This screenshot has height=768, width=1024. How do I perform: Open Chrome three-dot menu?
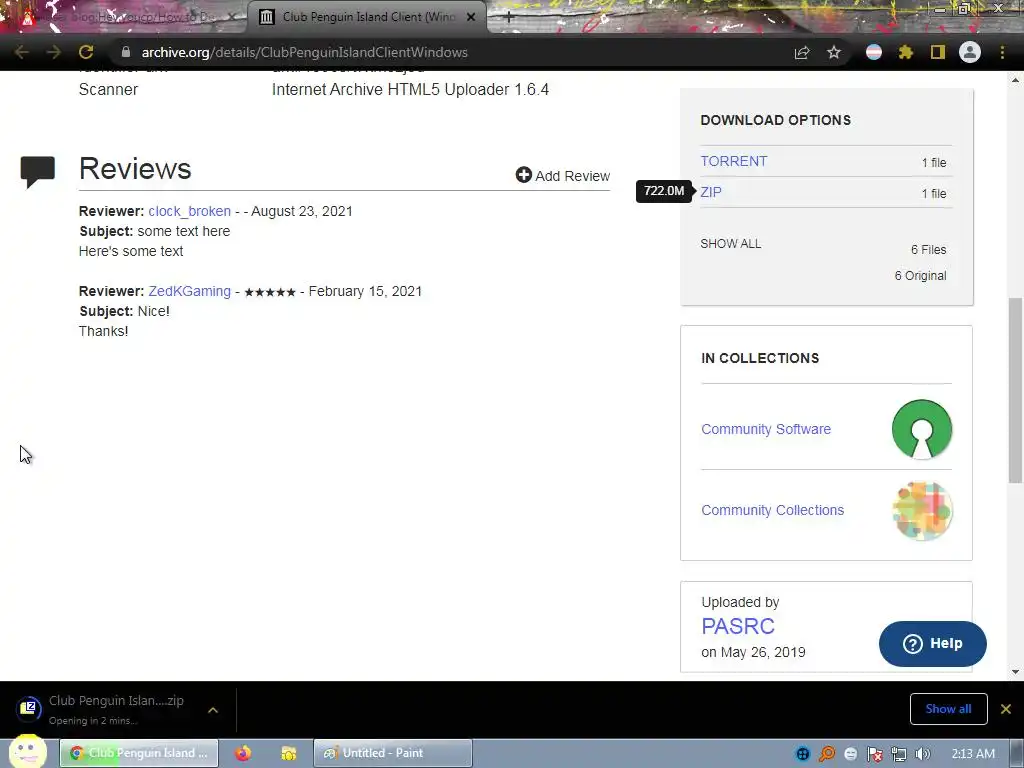click(1002, 52)
